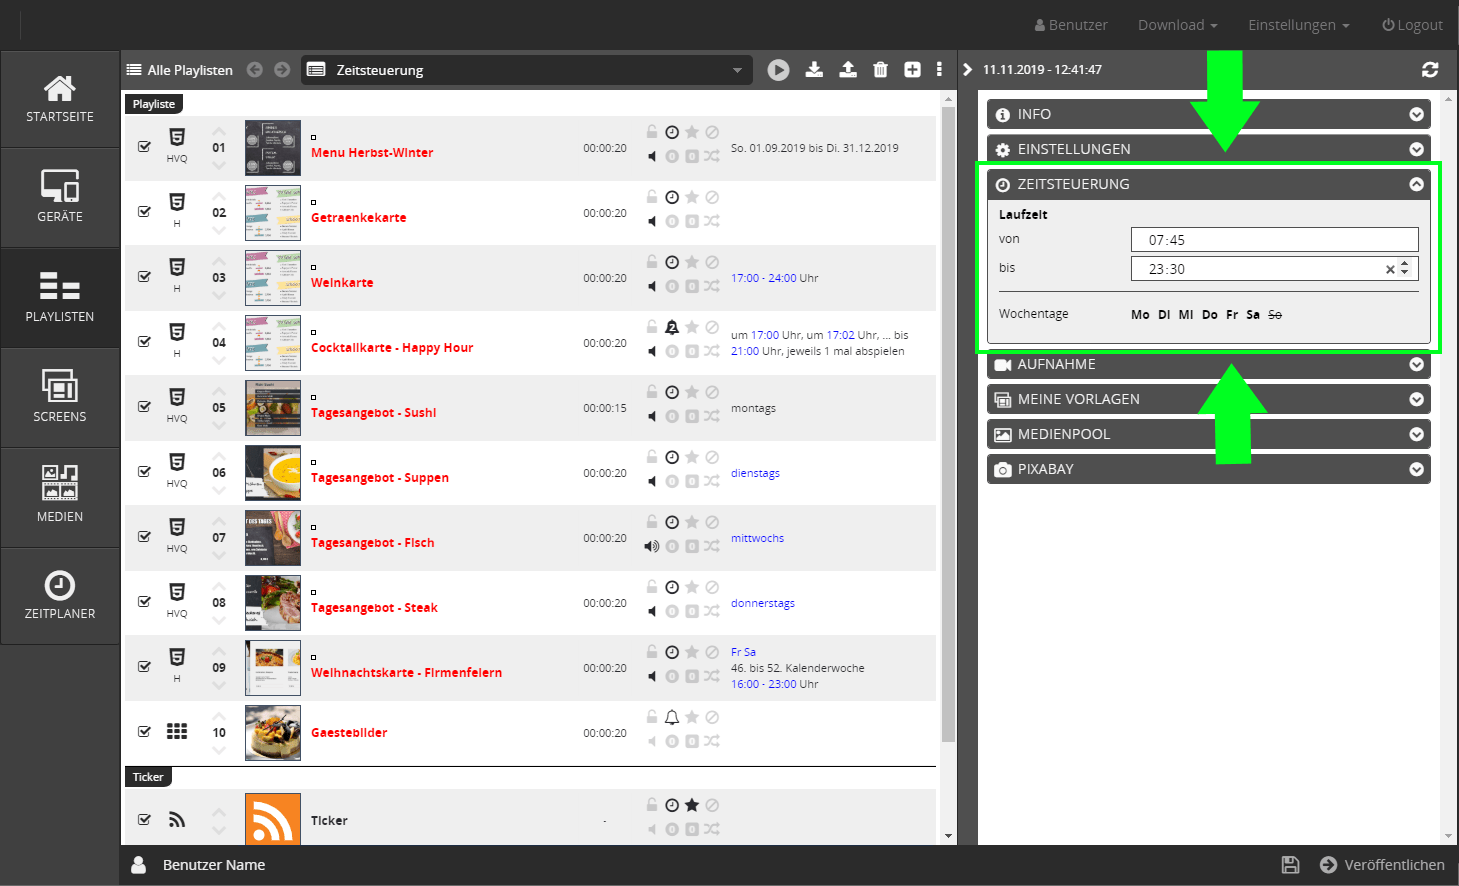Toggle Sunday (So) in Wochentage
Viewport: 1459px width, 886px height.
click(x=1275, y=315)
